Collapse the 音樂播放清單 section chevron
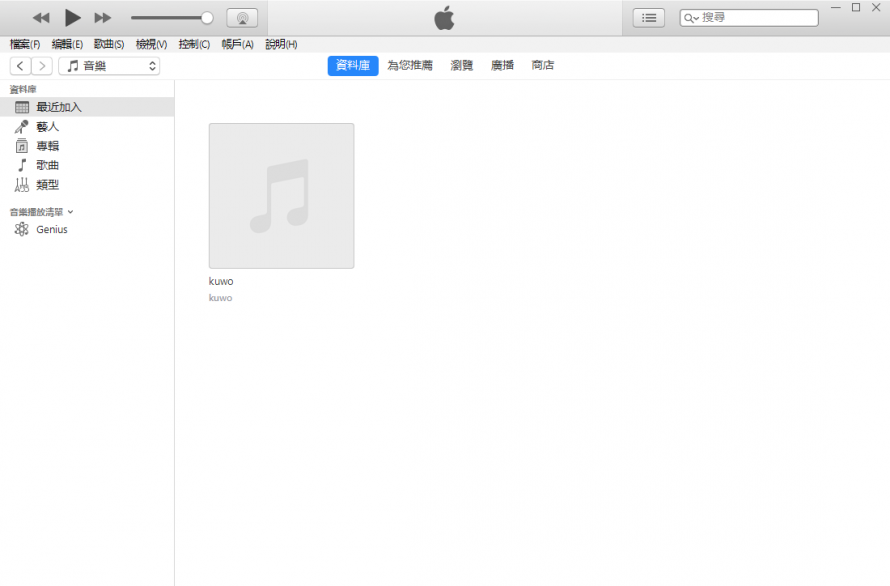The image size is (890, 586). click(x=70, y=212)
